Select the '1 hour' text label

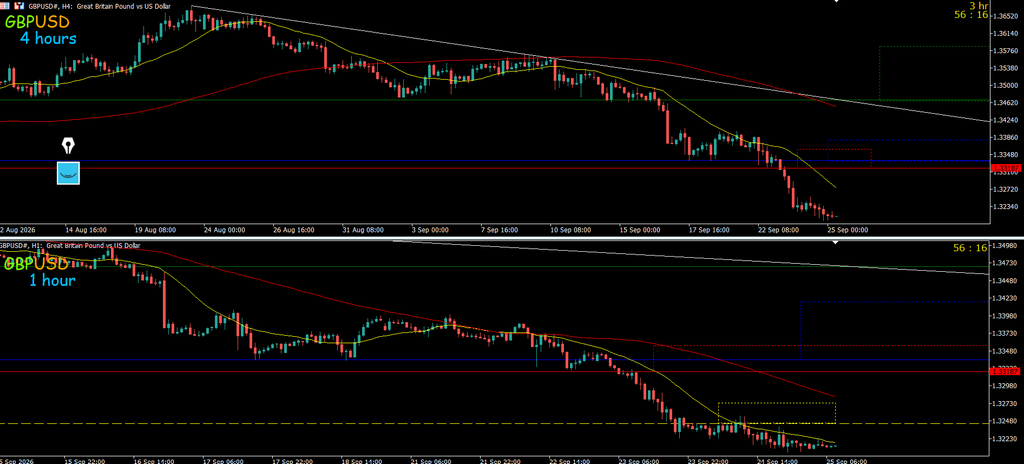[x=52, y=280]
